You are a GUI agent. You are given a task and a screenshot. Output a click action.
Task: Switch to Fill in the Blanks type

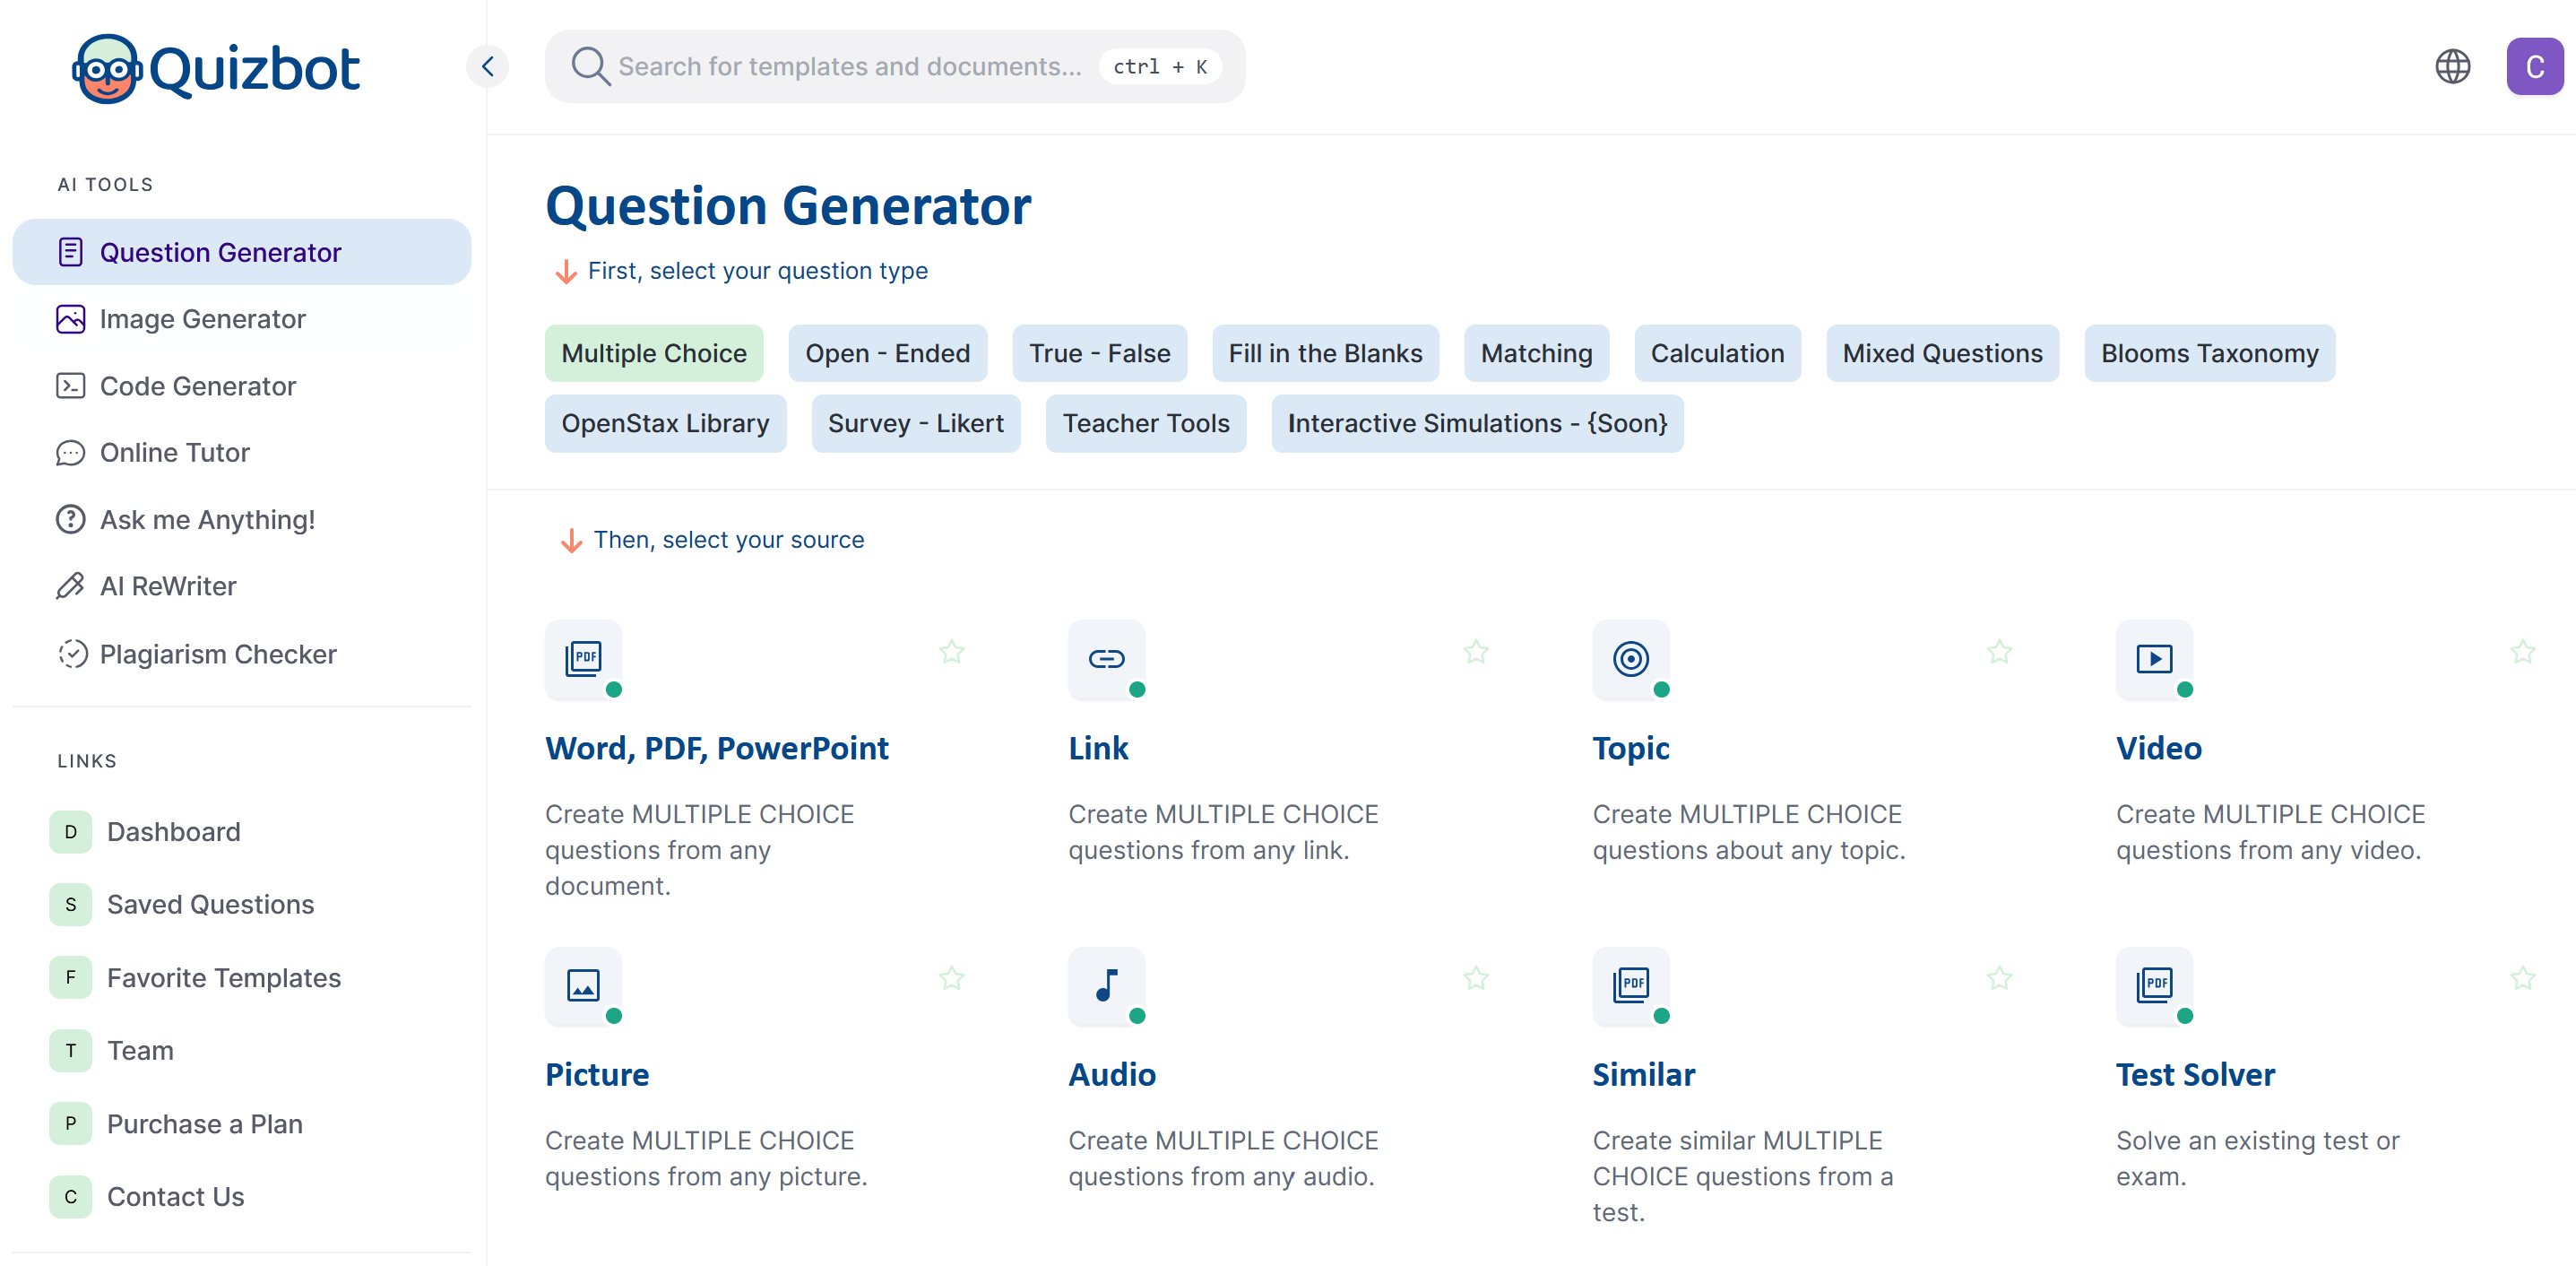[1324, 353]
